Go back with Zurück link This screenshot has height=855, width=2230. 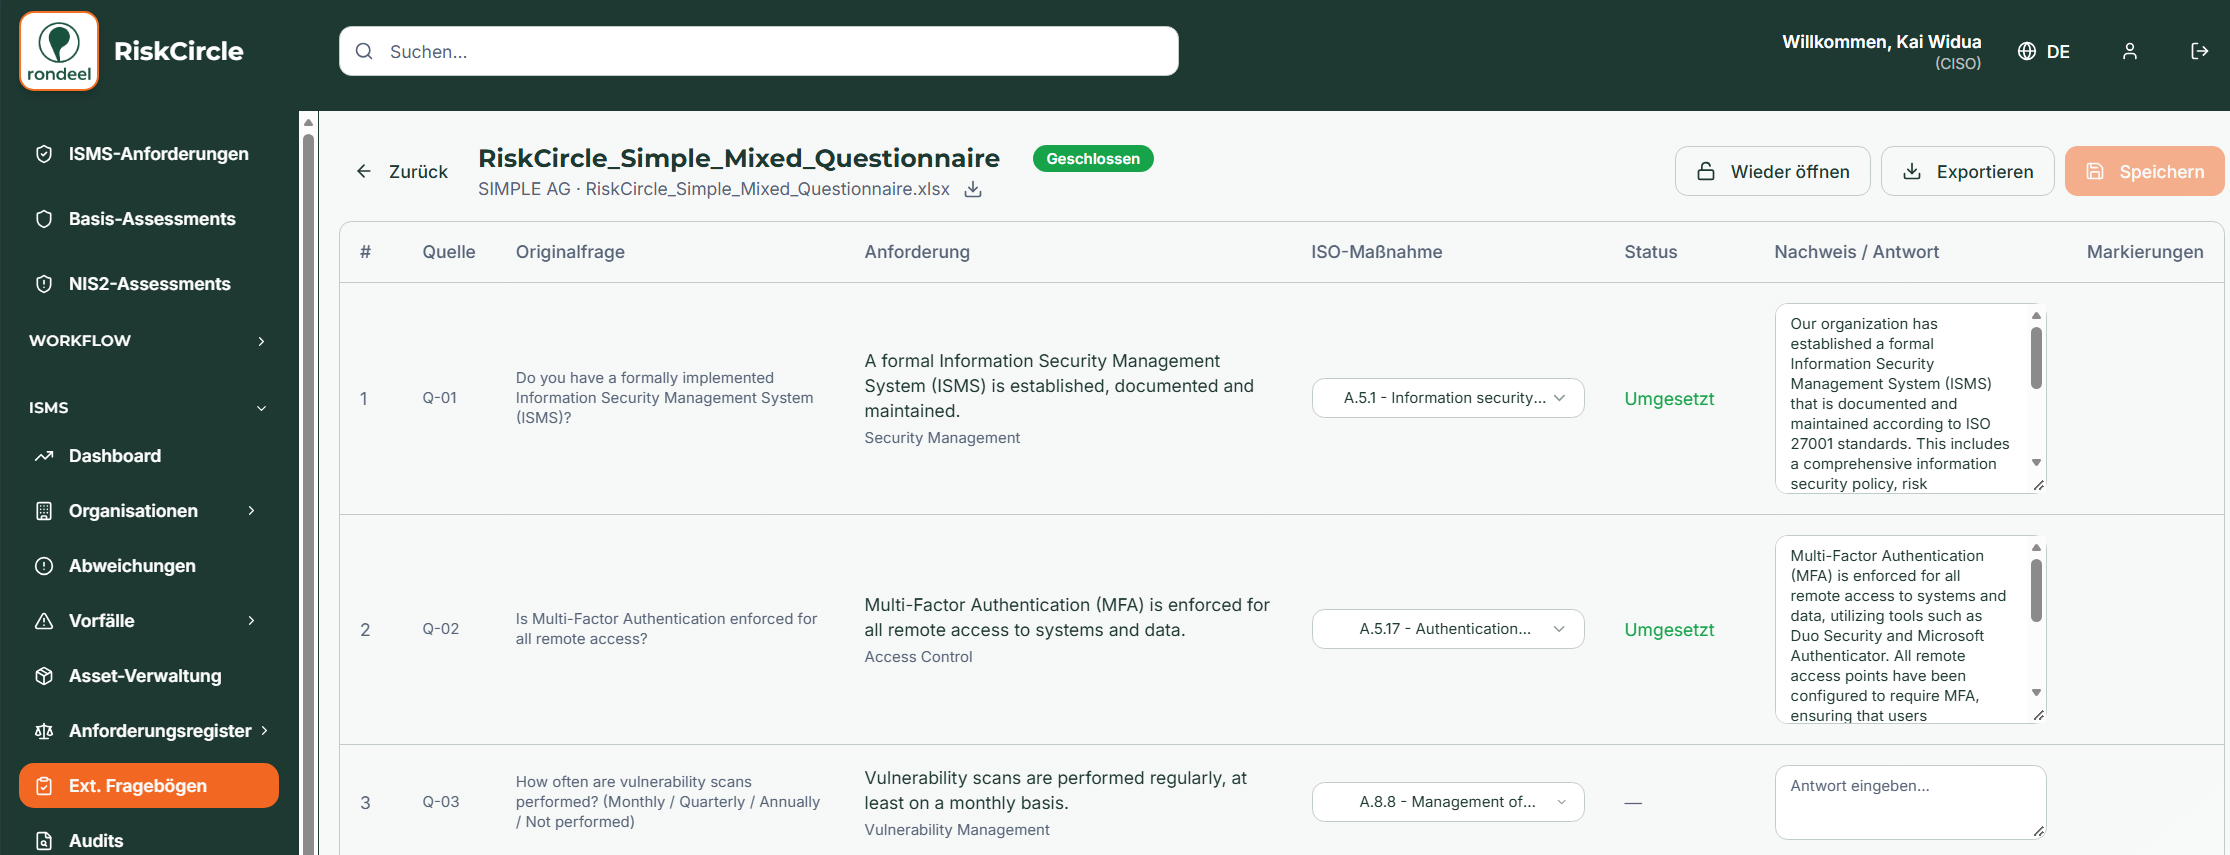tap(402, 171)
